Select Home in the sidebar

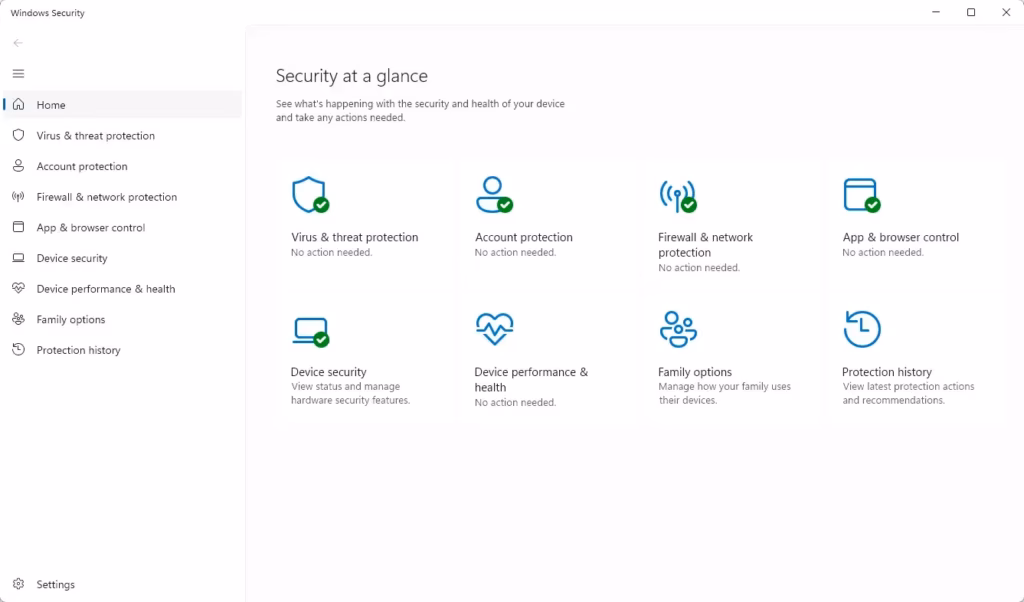(123, 104)
